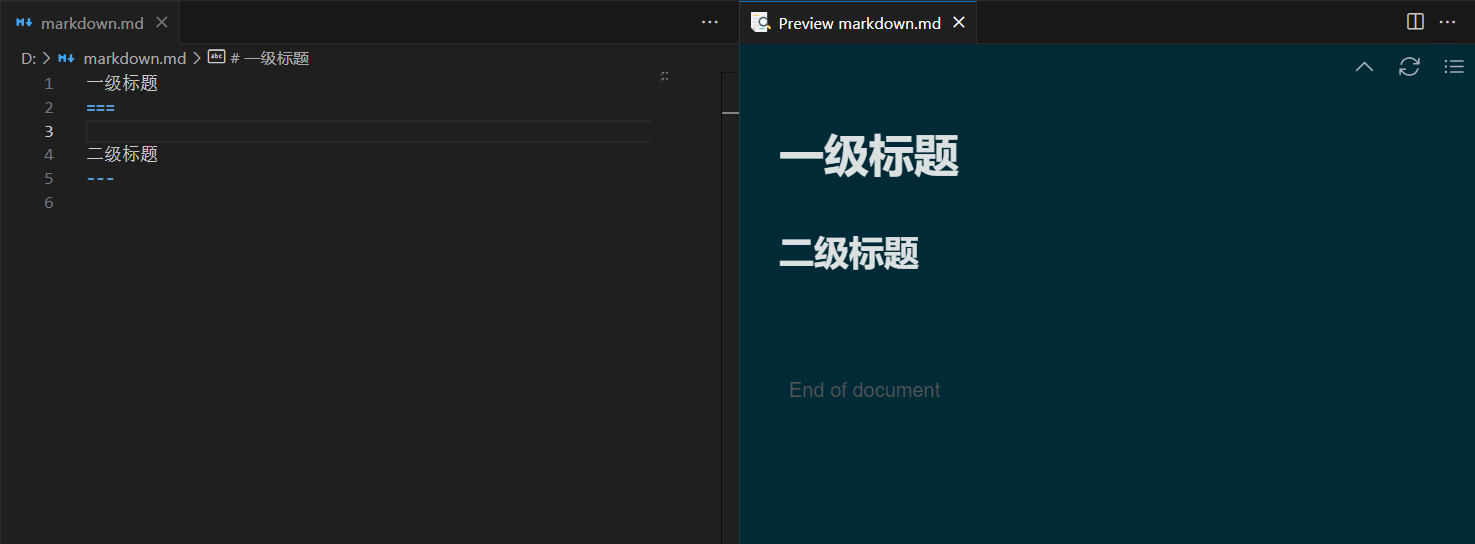This screenshot has height=544, width=1475.
Task: Expand the markdown.md breadcrumb item
Action: click(134, 58)
